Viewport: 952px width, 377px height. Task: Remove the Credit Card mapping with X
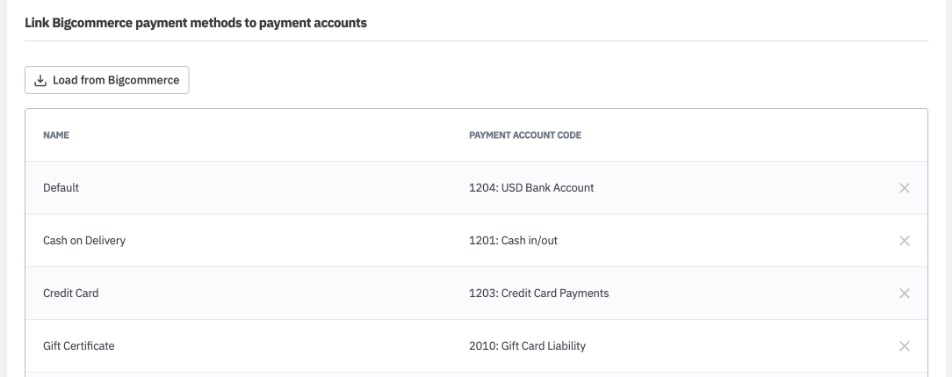(904, 293)
